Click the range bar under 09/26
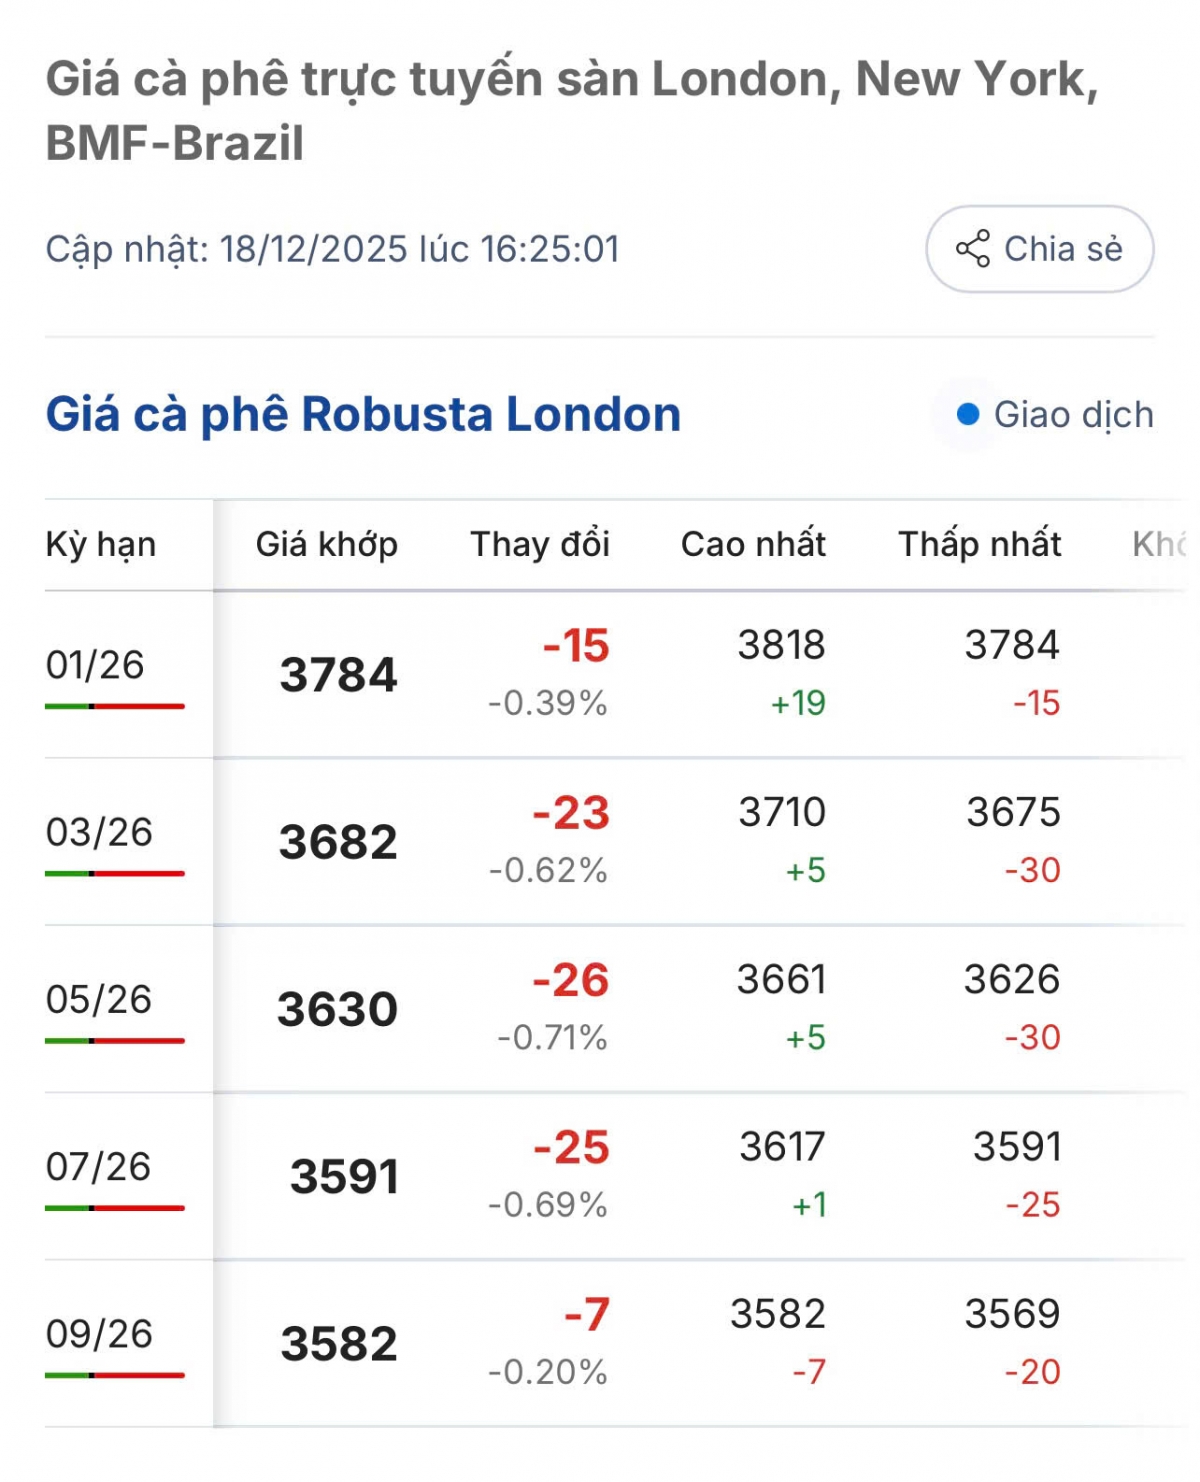The image size is (1200, 1482). tap(115, 1375)
